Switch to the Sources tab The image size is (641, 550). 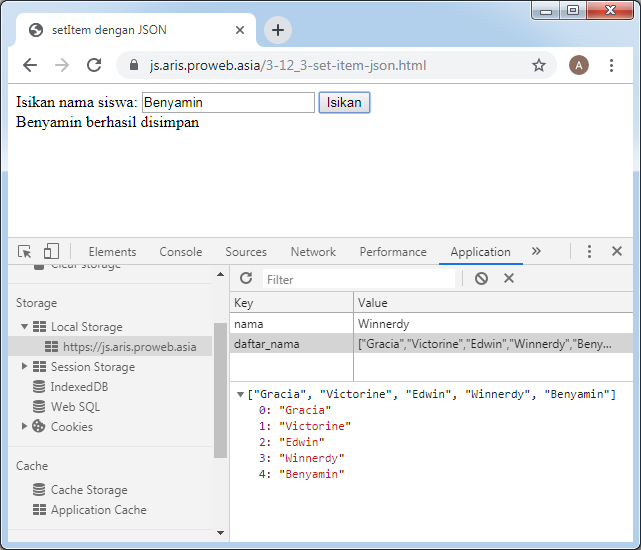[x=246, y=251]
